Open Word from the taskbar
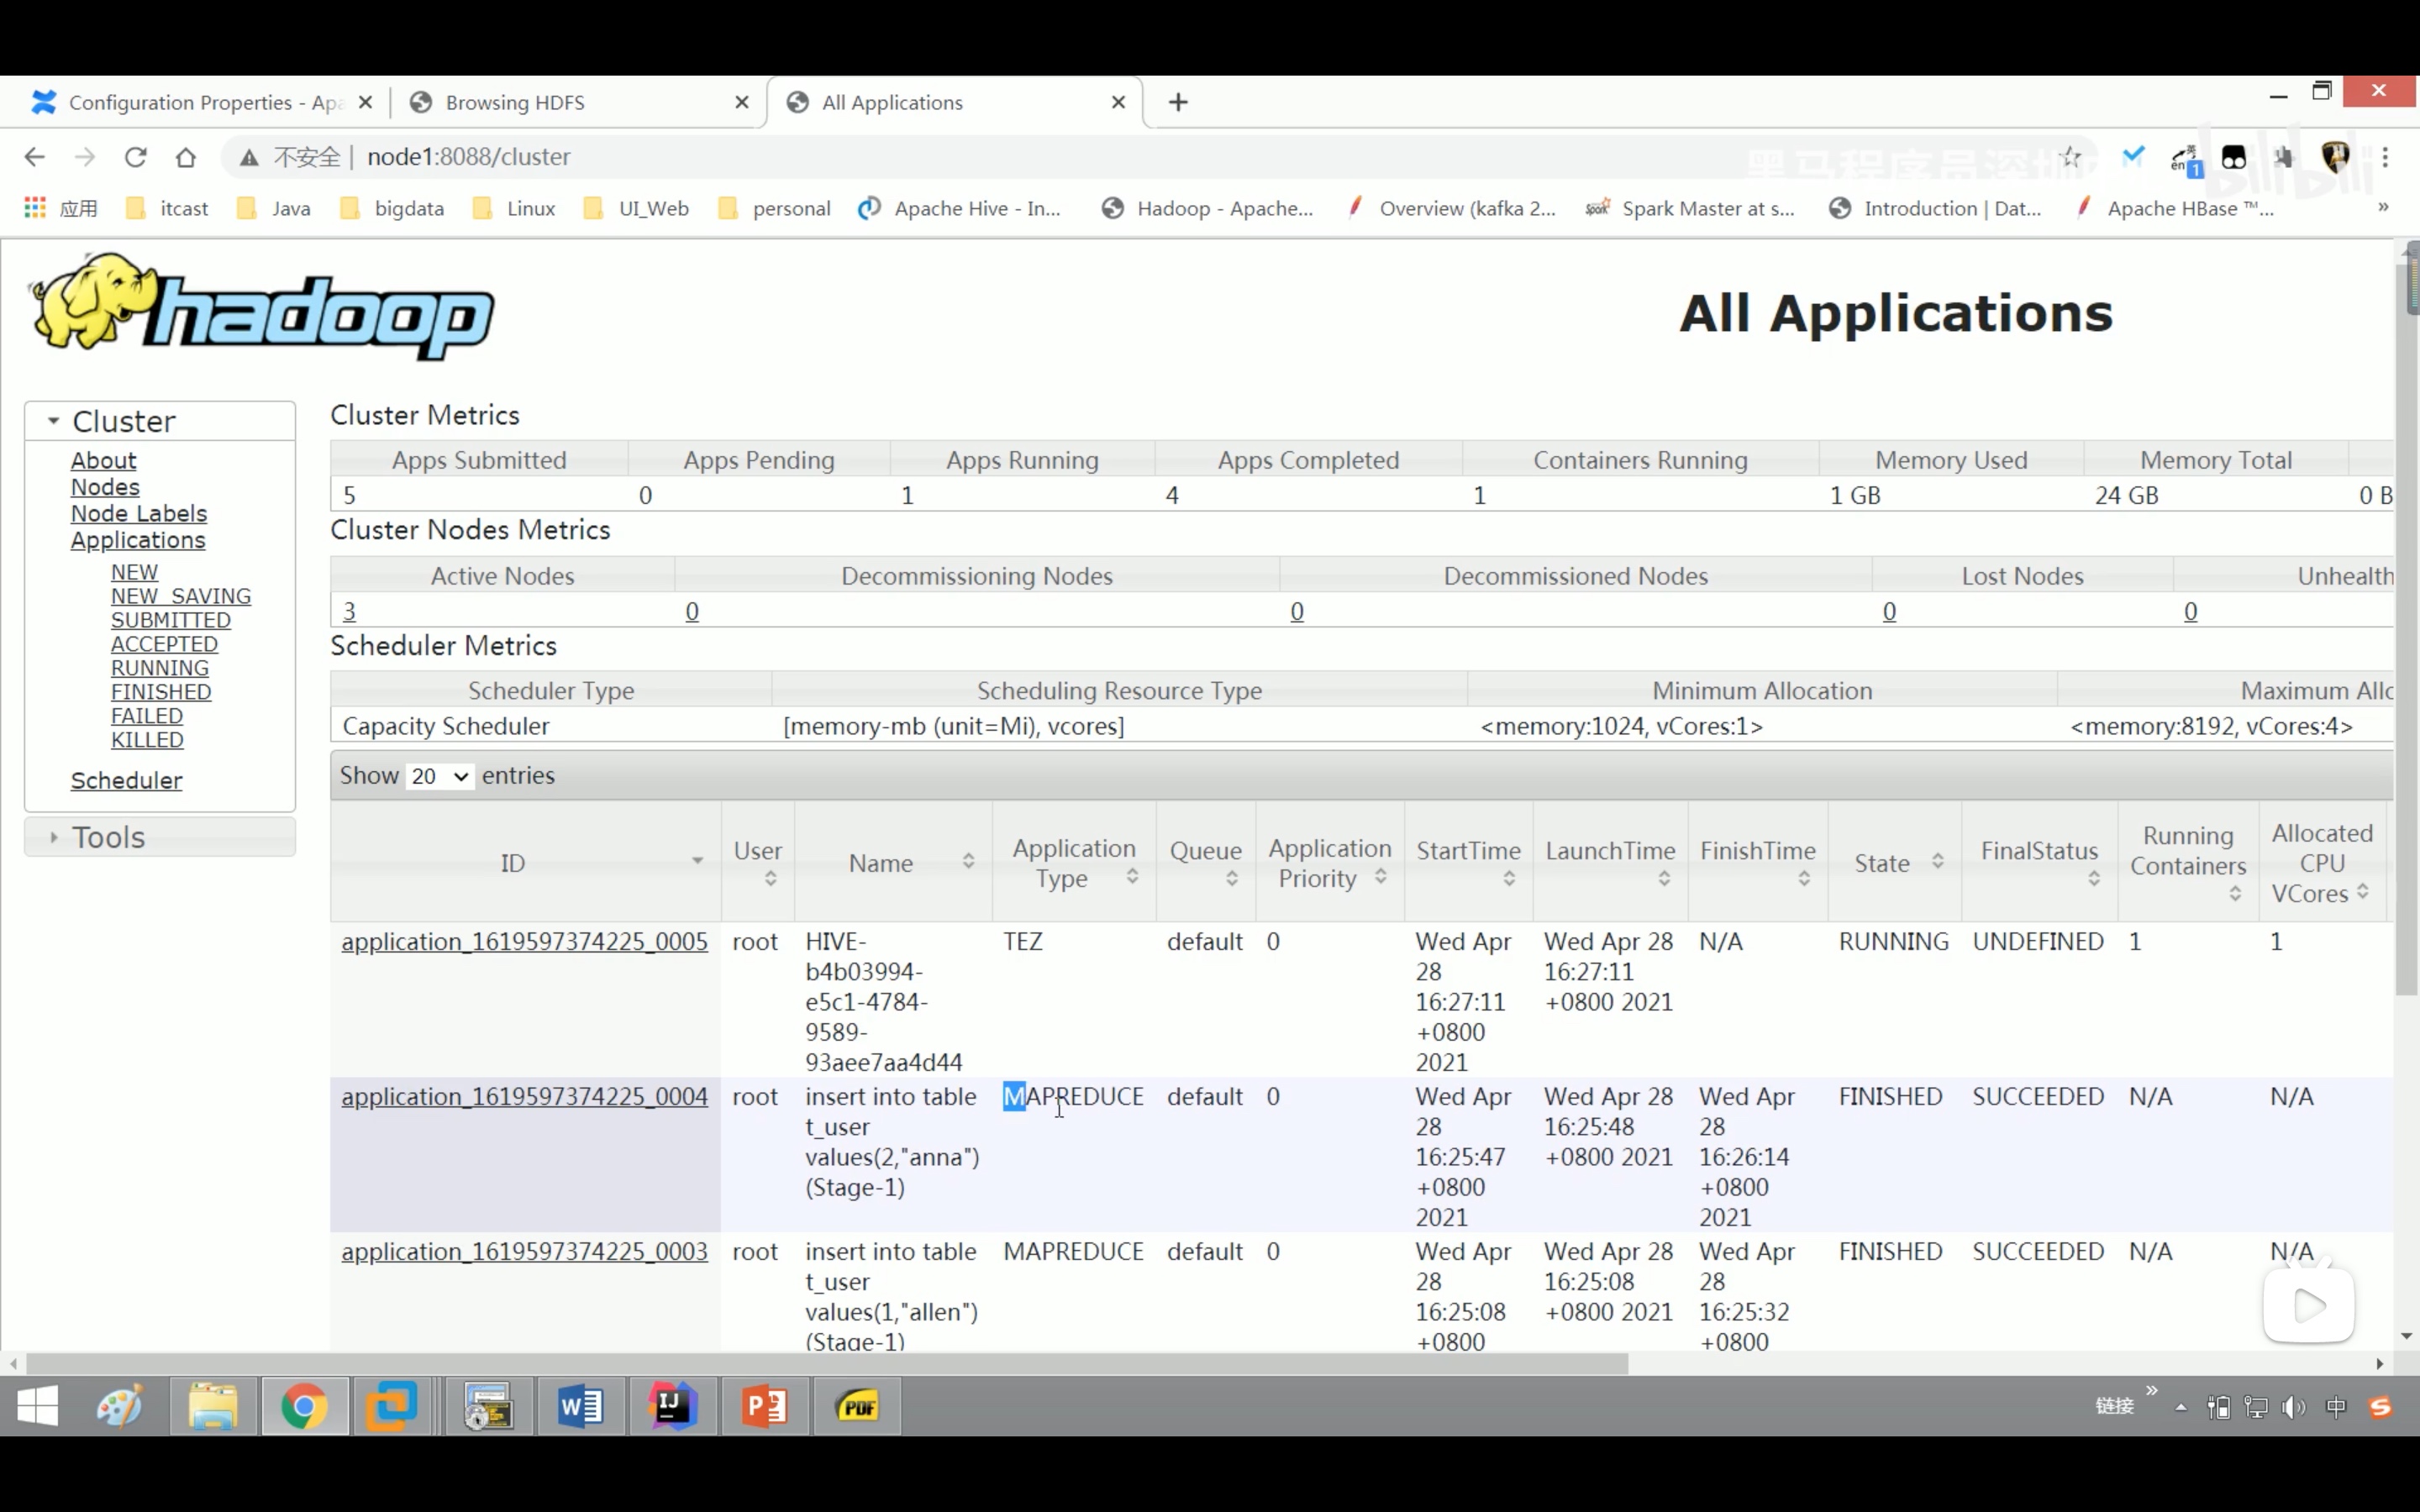Image resolution: width=2420 pixels, height=1512 pixels. 580,1406
